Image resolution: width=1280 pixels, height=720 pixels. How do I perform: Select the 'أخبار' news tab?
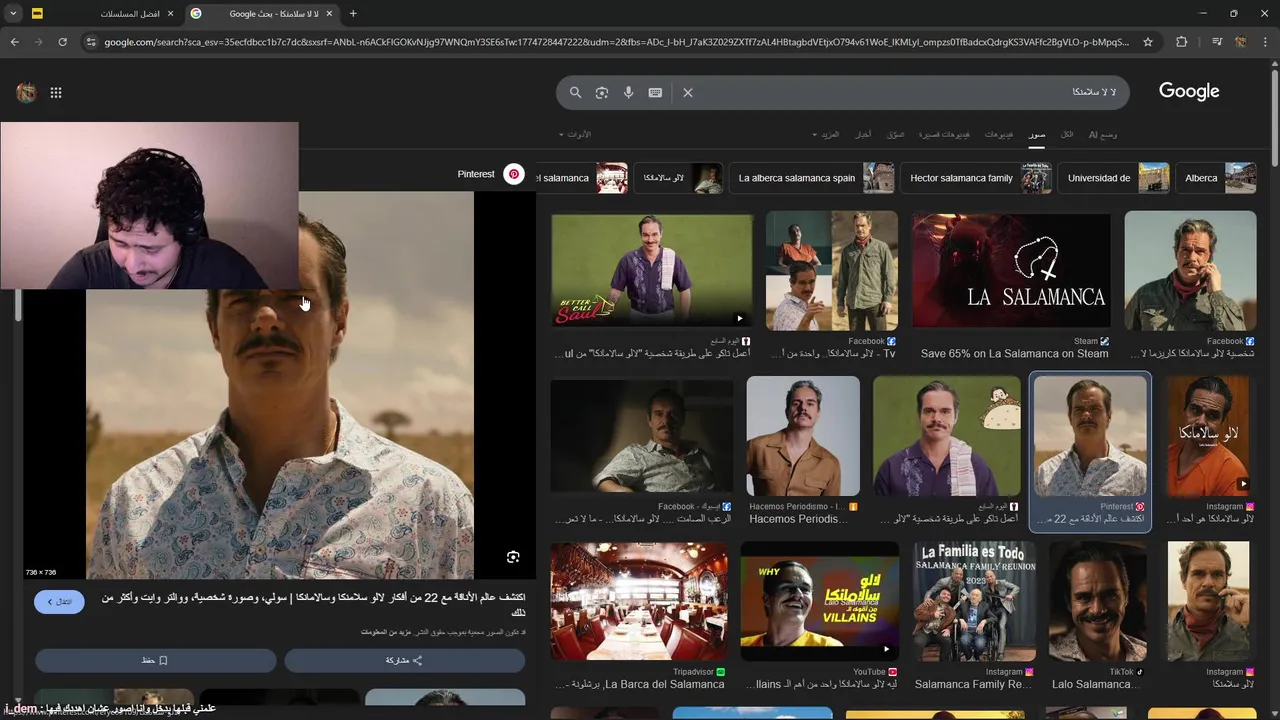(863, 134)
